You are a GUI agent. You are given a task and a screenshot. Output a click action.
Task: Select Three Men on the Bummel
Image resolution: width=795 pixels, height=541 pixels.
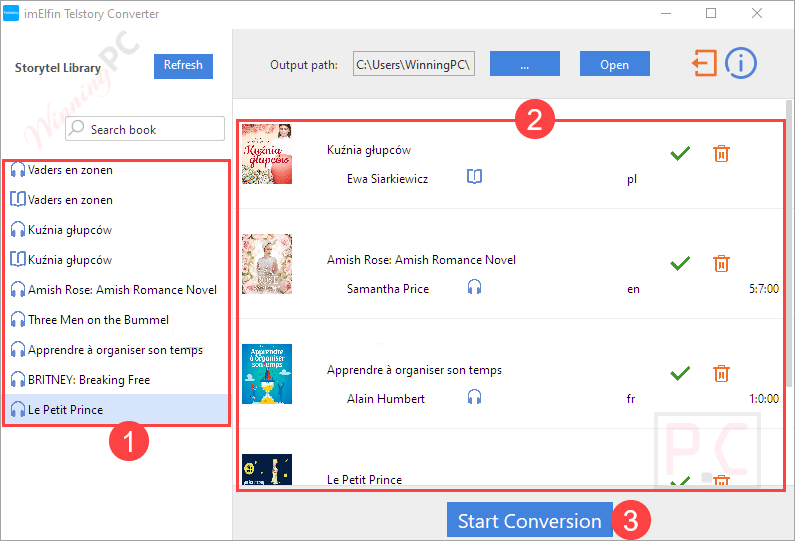pos(117,319)
